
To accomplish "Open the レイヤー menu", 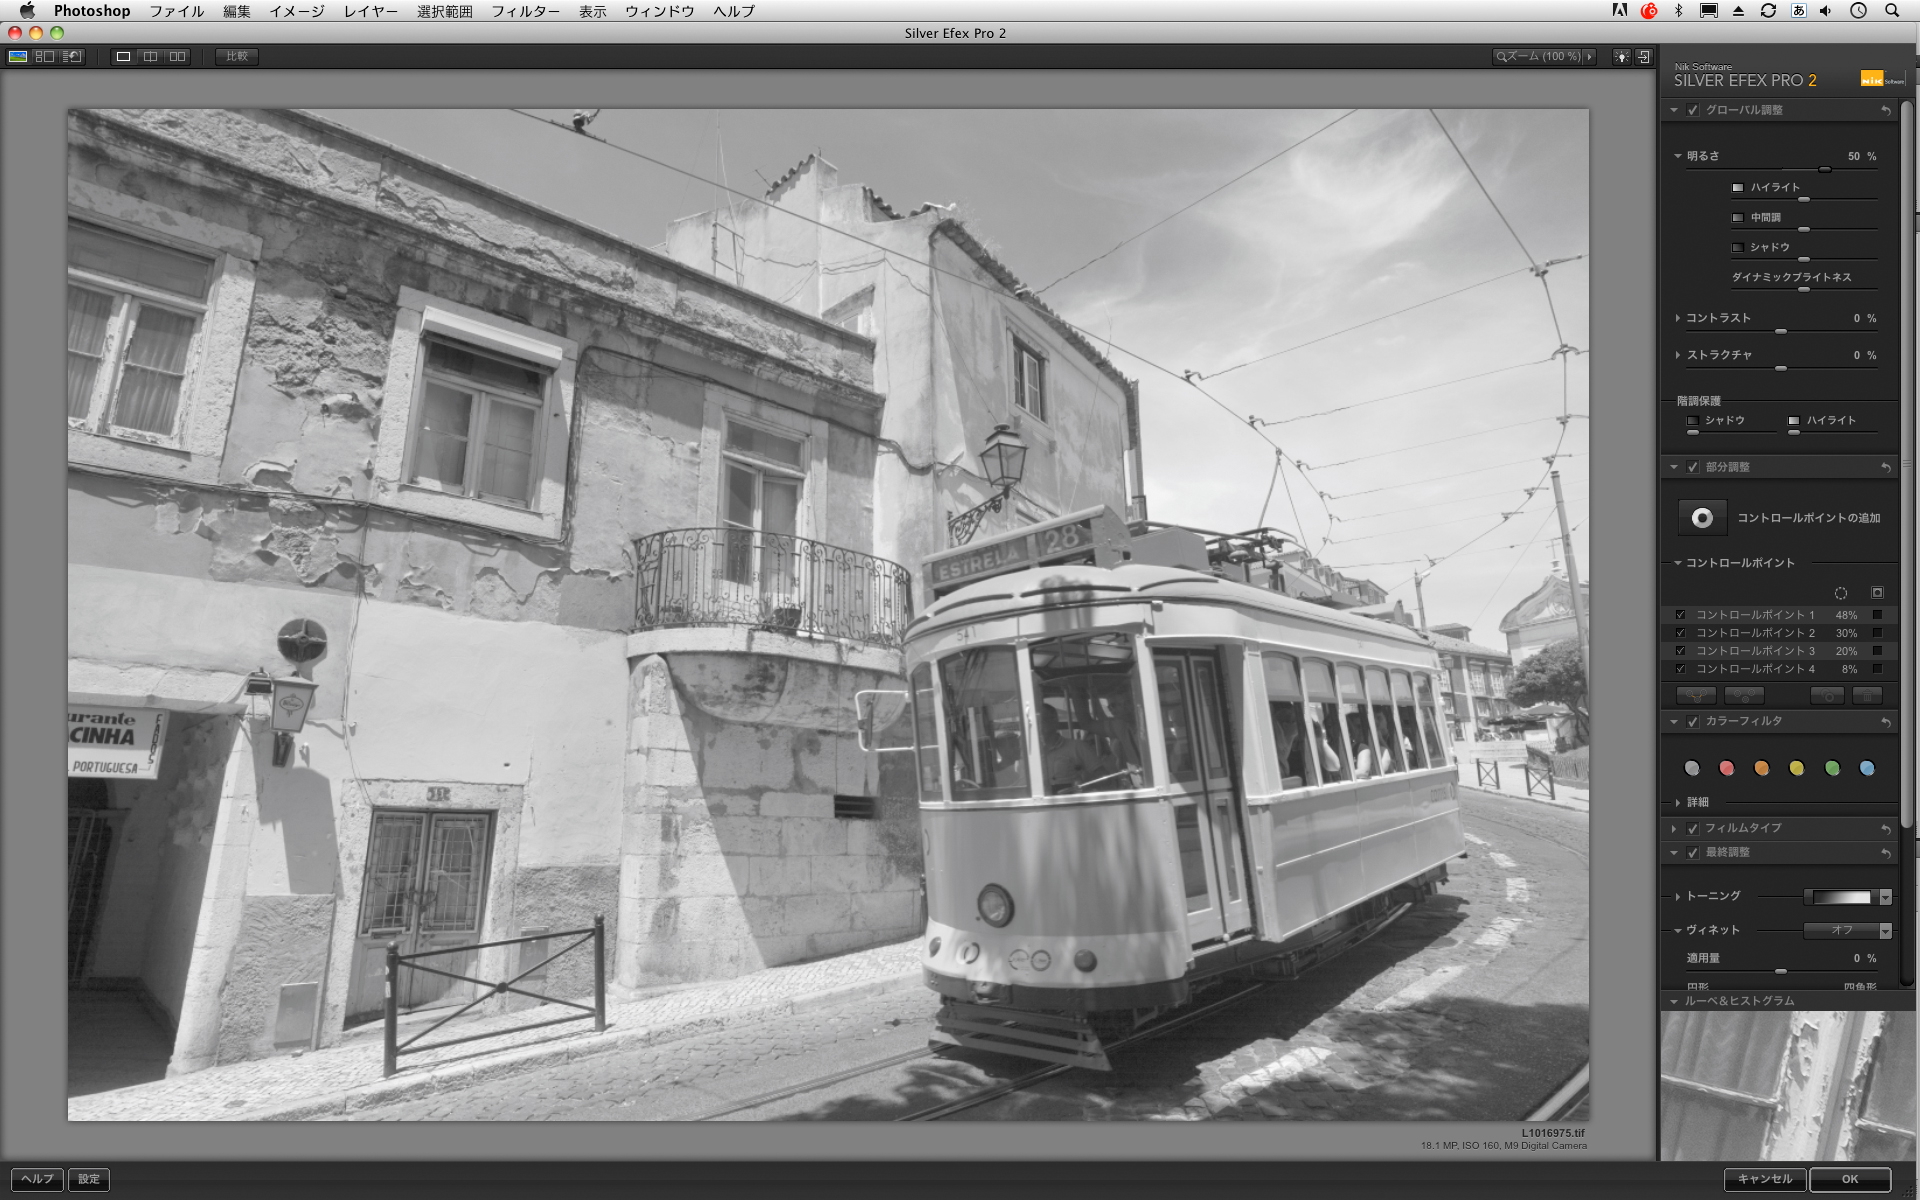I will coord(370,11).
